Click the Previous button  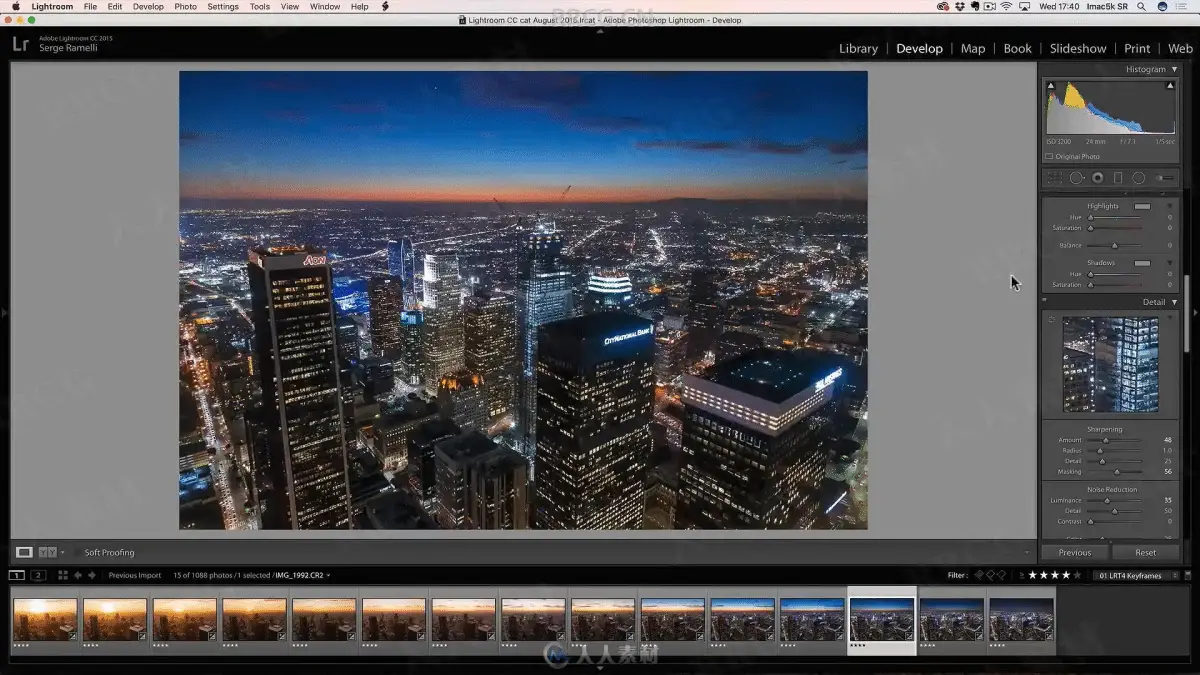1075,552
